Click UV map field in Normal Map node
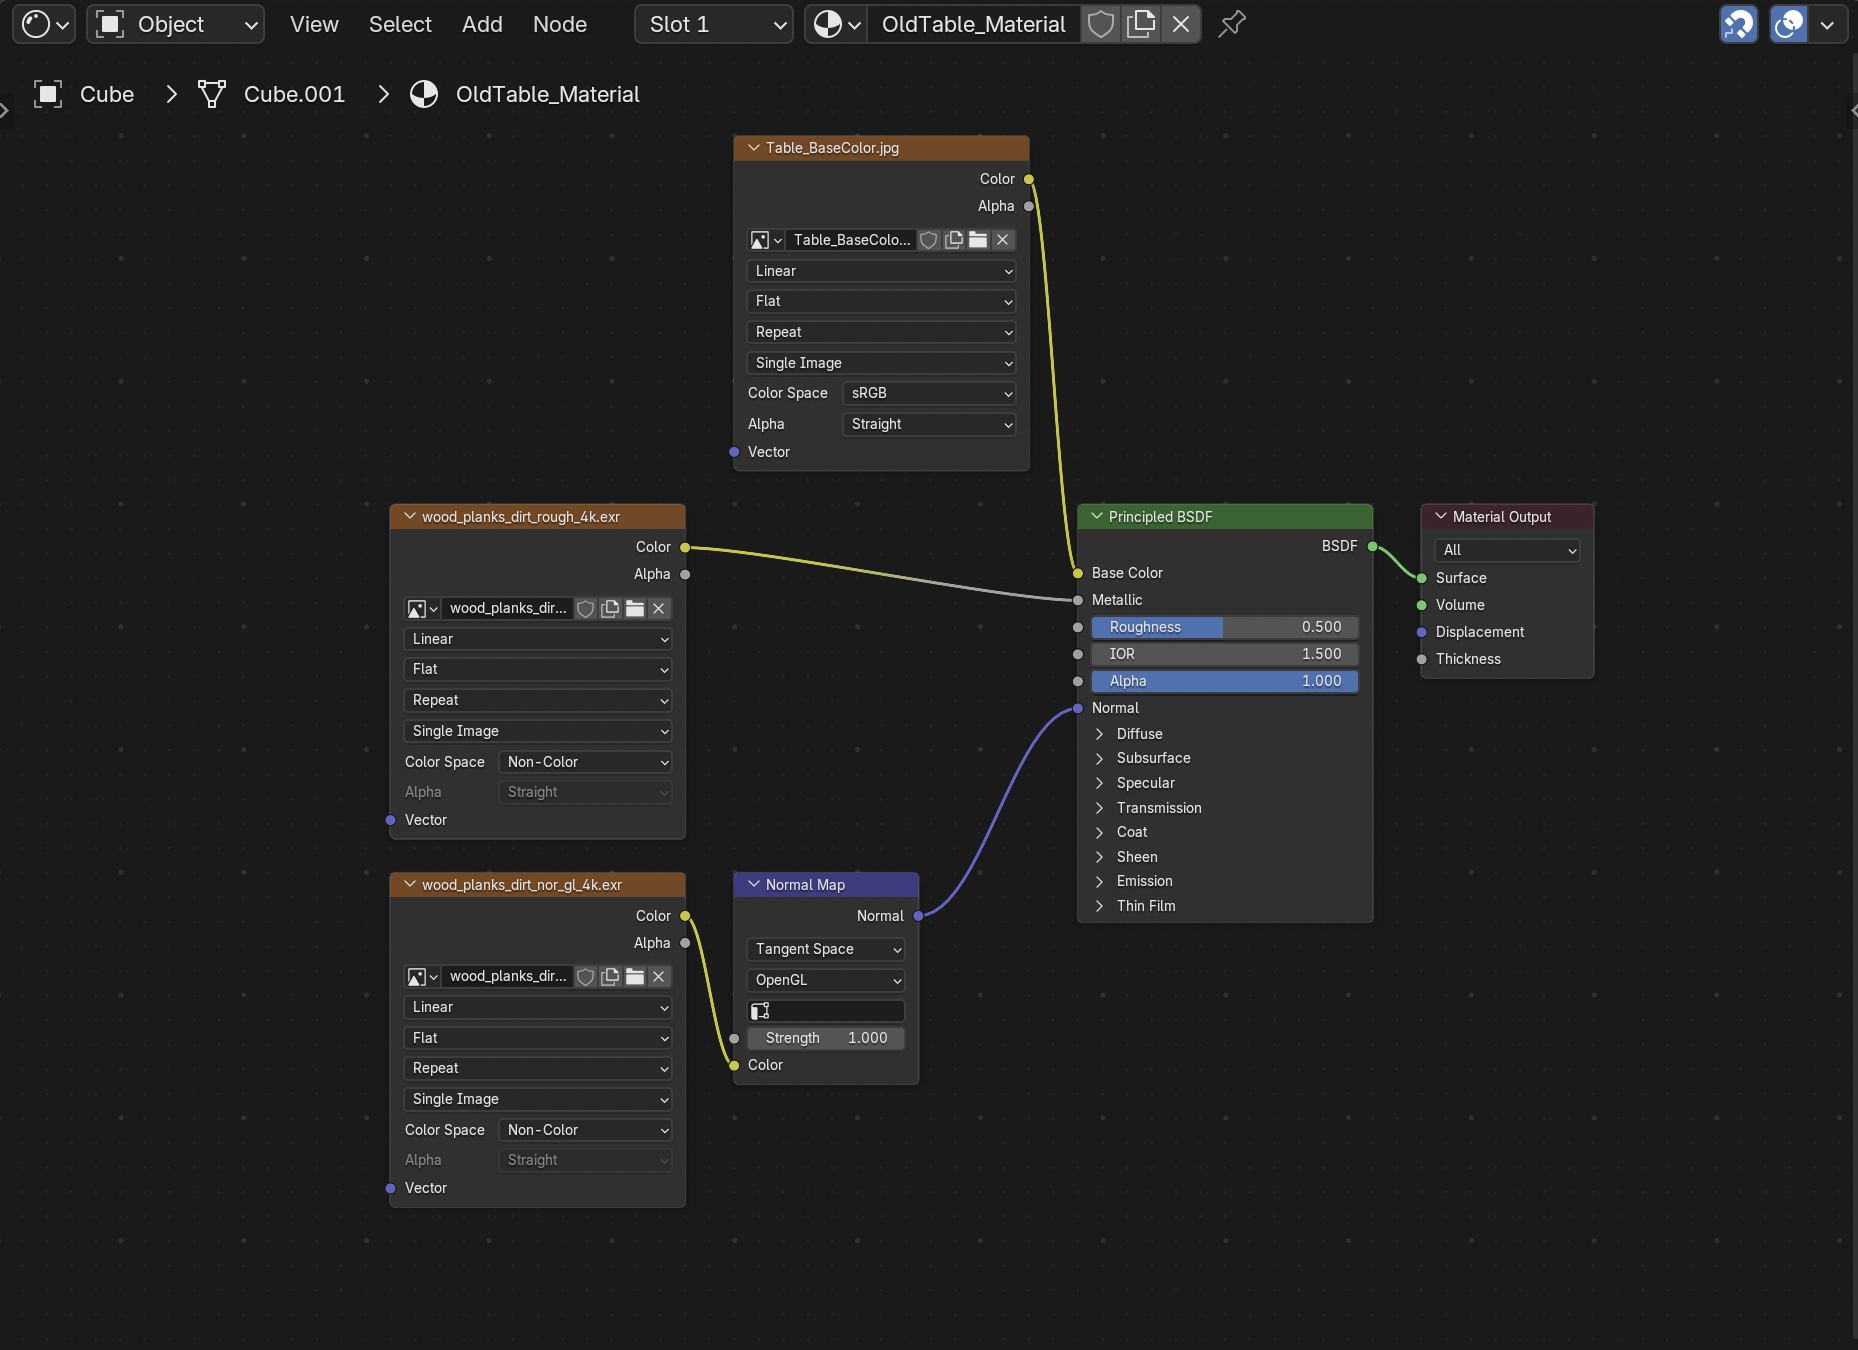The image size is (1858, 1350). 826,1011
